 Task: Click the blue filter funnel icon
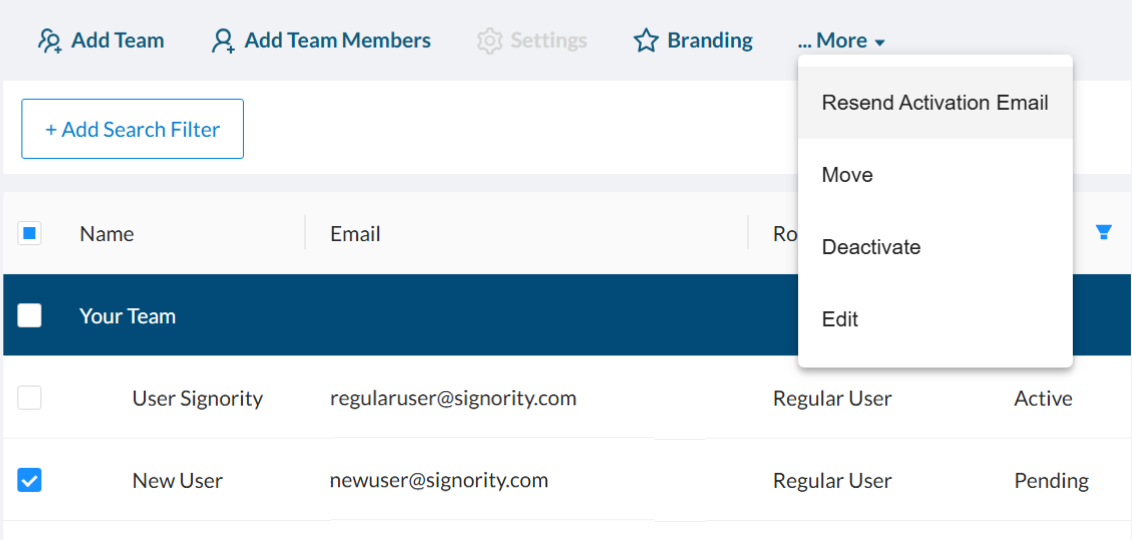tap(1103, 233)
